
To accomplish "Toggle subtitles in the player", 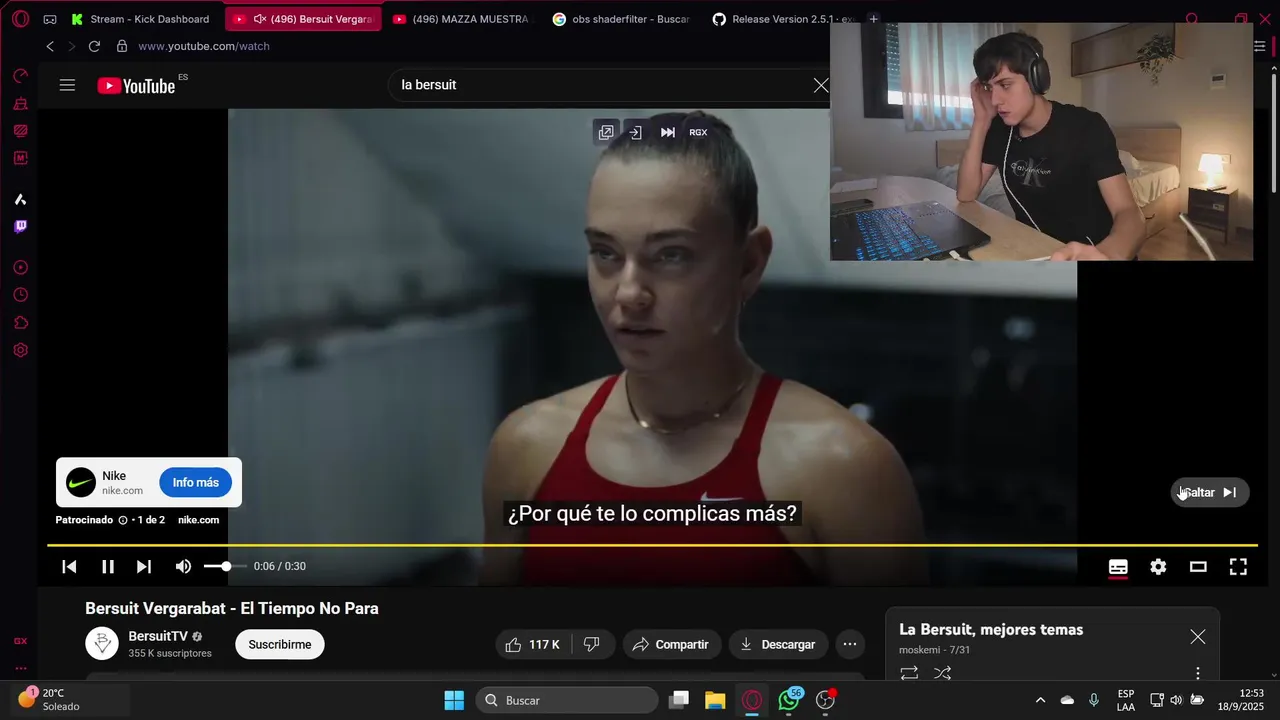I will [1118, 567].
